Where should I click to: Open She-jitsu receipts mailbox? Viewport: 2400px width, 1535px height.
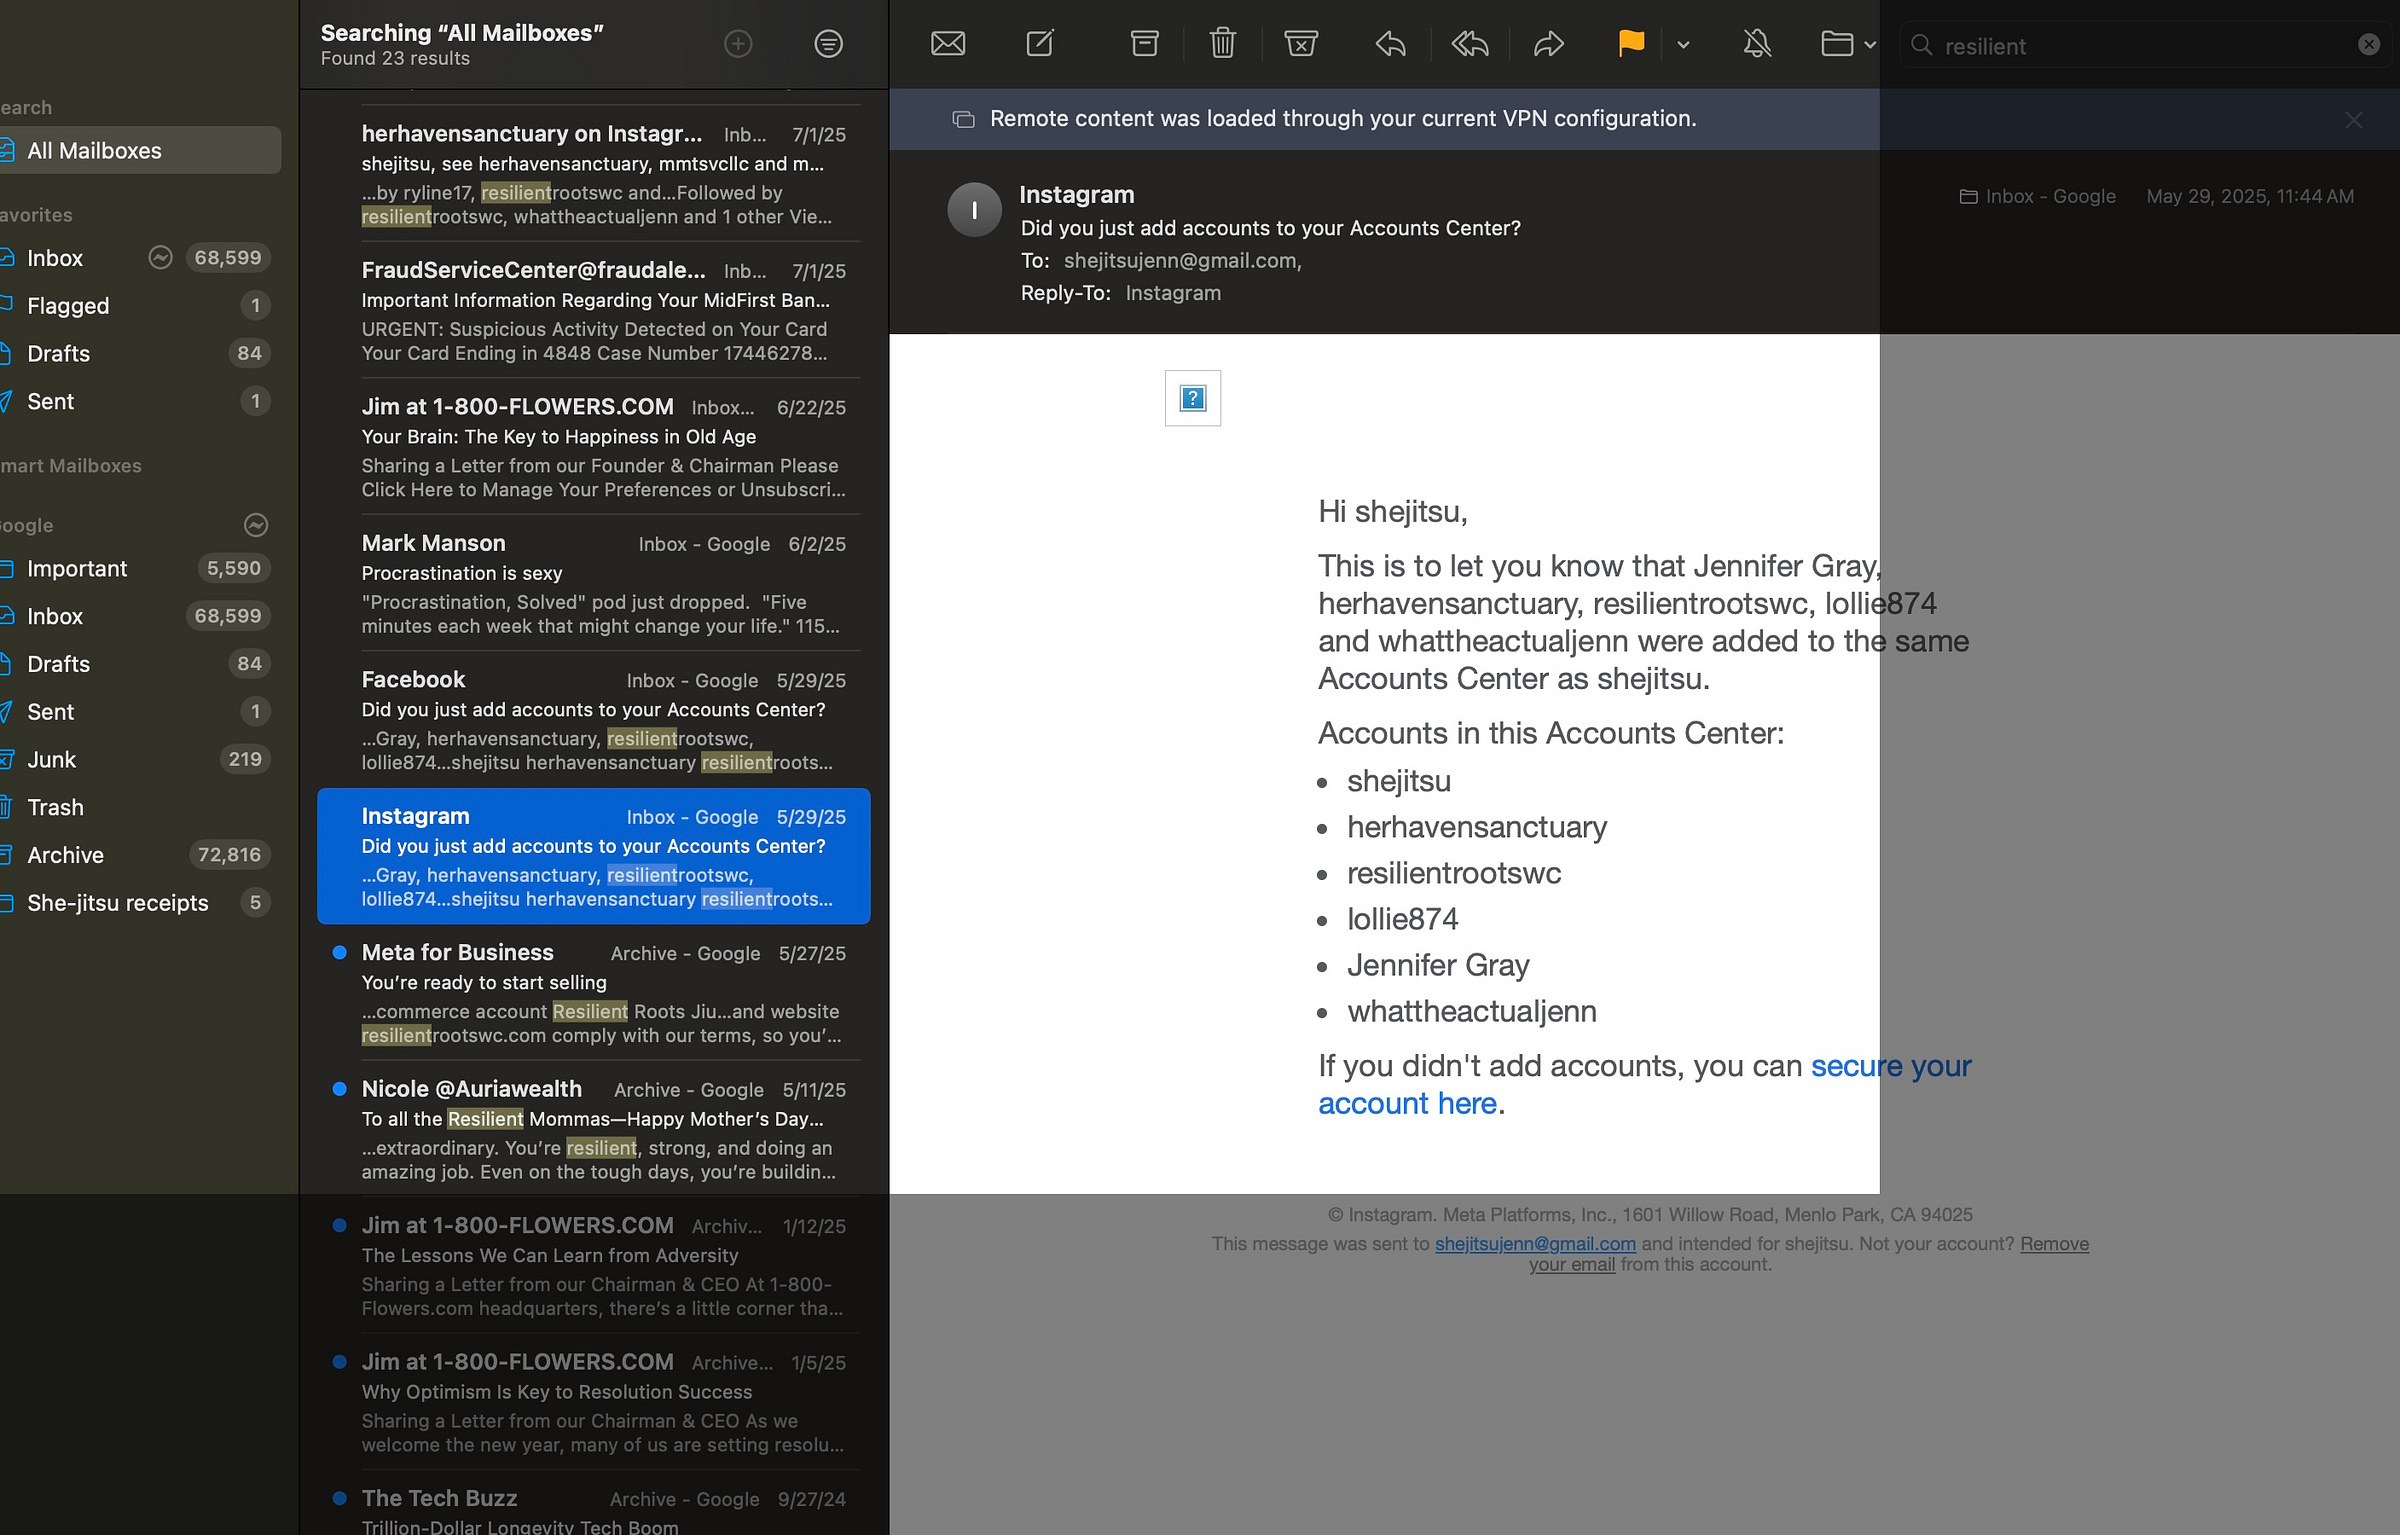(x=118, y=903)
